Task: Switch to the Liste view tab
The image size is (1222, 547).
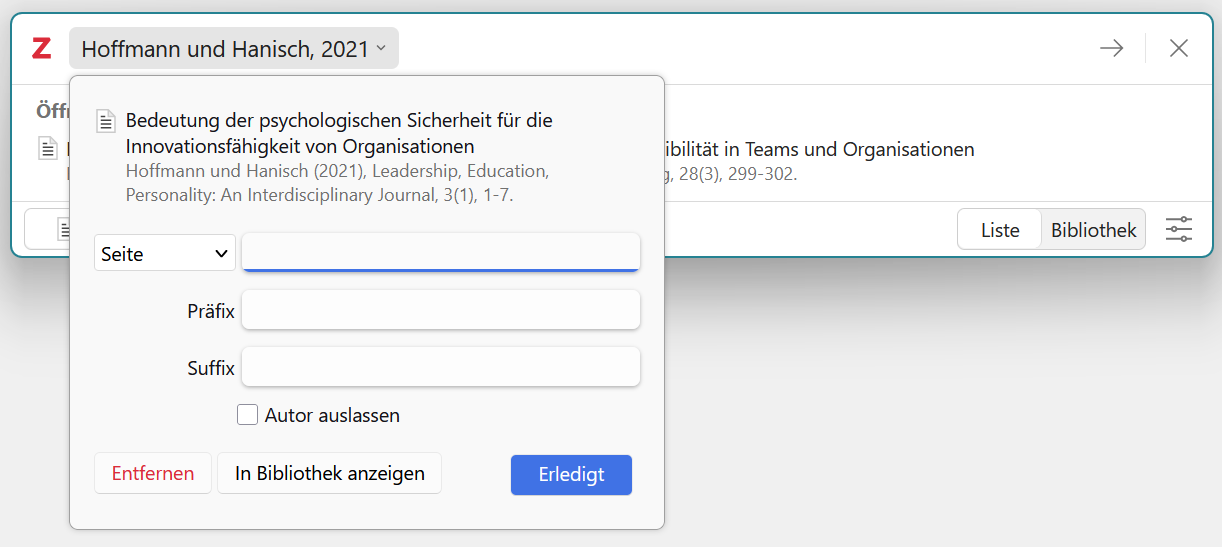Action: coord(999,230)
